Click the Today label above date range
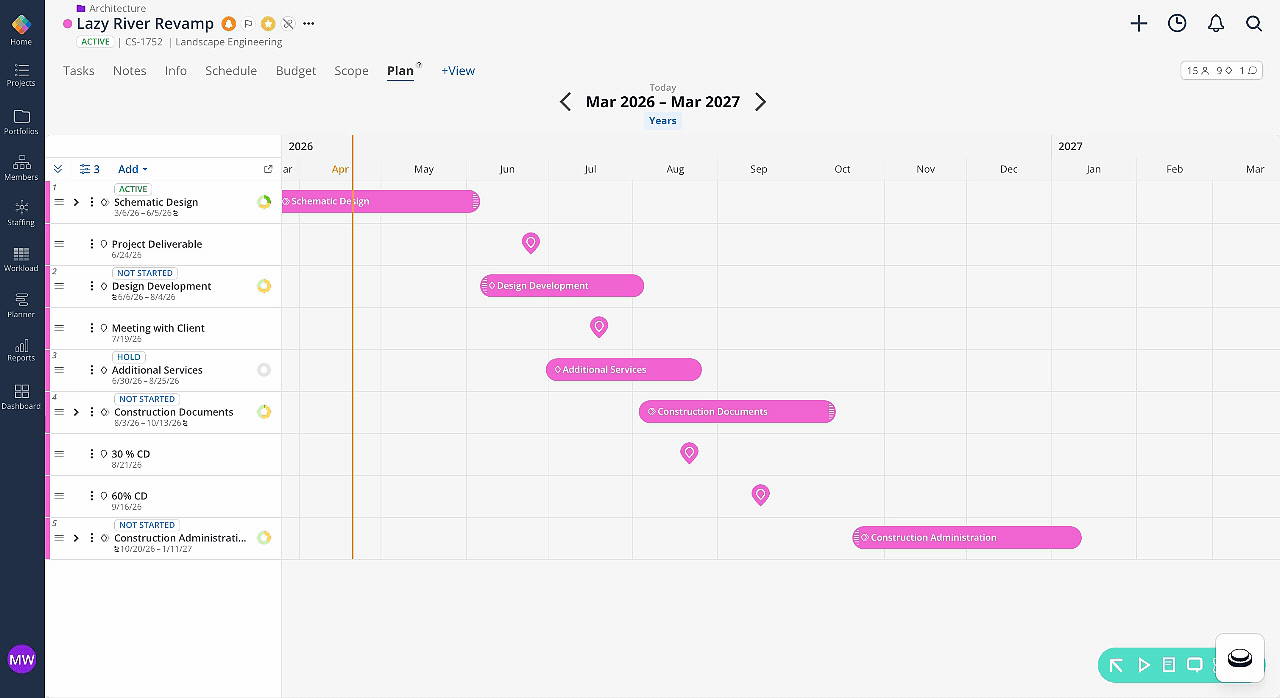Image resolution: width=1280 pixels, height=698 pixels. click(x=662, y=88)
